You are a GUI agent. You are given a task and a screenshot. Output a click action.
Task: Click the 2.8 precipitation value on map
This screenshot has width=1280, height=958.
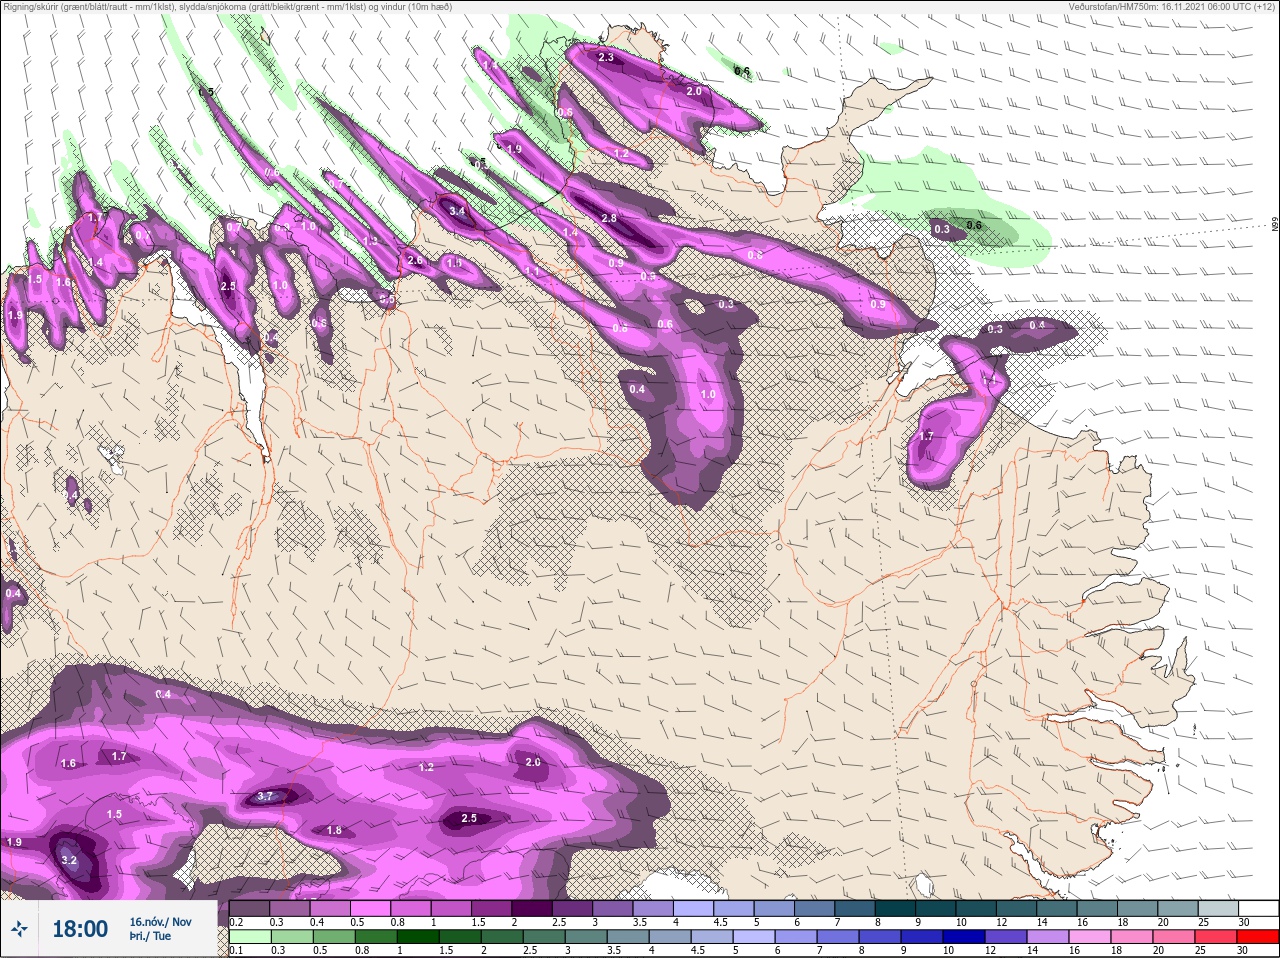609,218
